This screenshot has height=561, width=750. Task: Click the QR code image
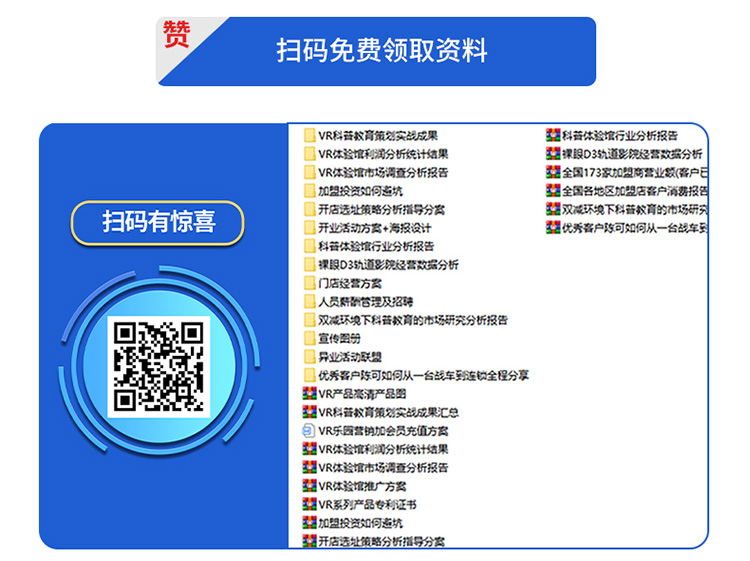click(x=158, y=366)
